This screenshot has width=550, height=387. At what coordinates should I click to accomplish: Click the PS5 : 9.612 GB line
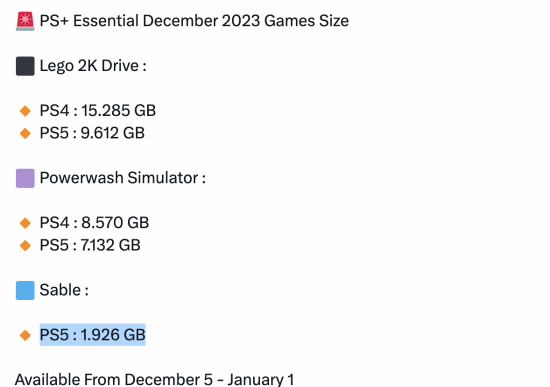[x=92, y=133]
